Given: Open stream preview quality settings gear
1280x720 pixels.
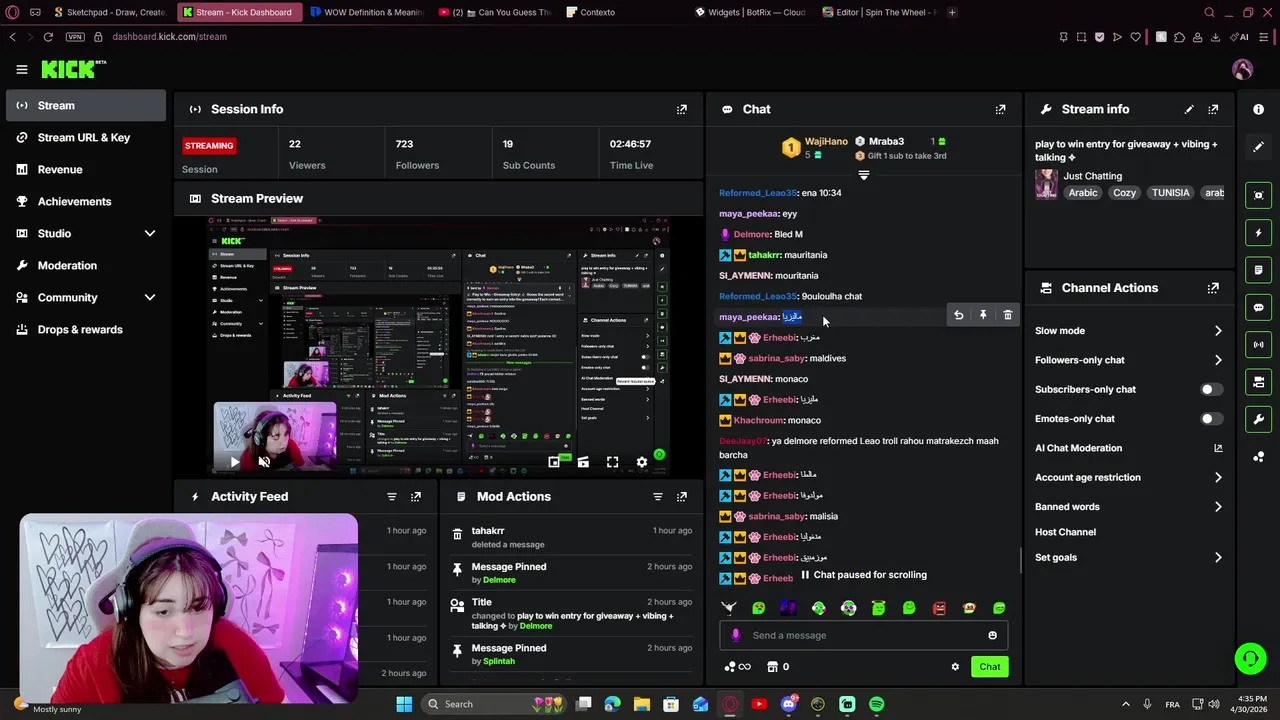Looking at the screenshot, I should point(642,462).
